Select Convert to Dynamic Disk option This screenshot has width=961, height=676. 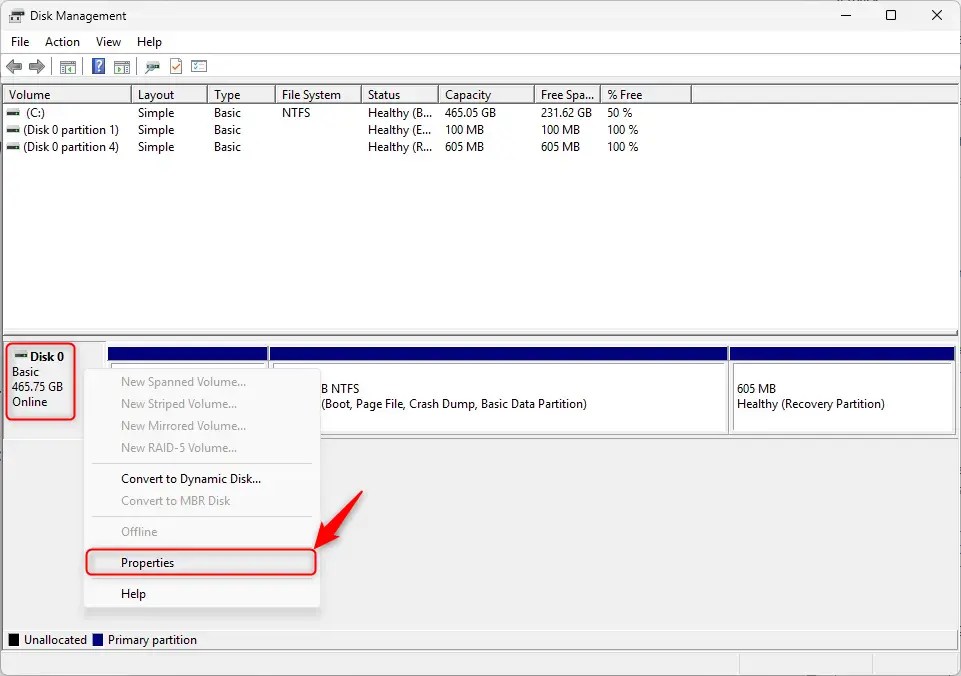coord(201,479)
